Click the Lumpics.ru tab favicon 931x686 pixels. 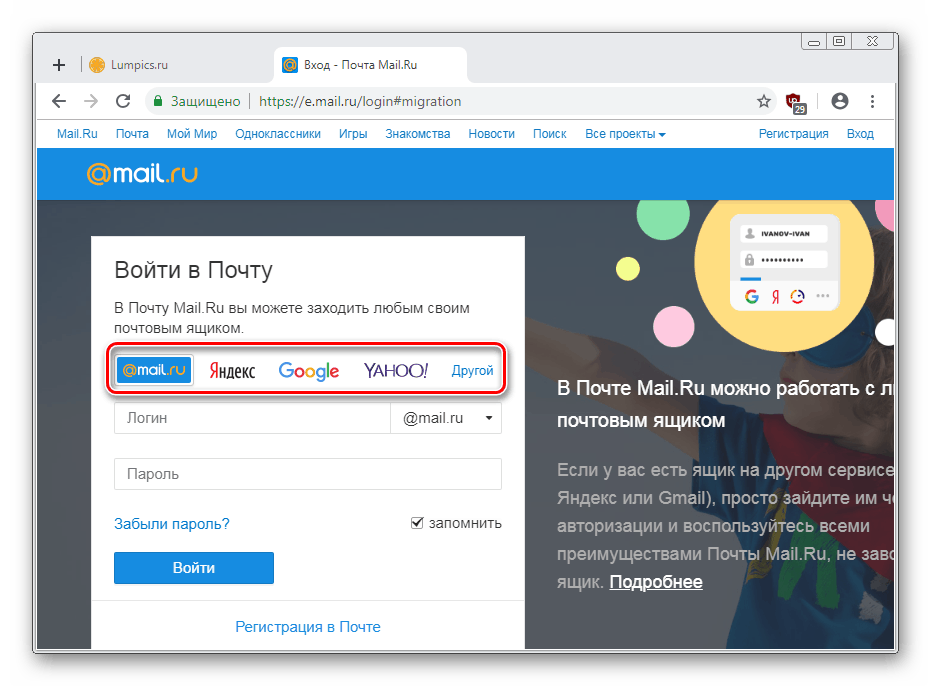click(97, 65)
